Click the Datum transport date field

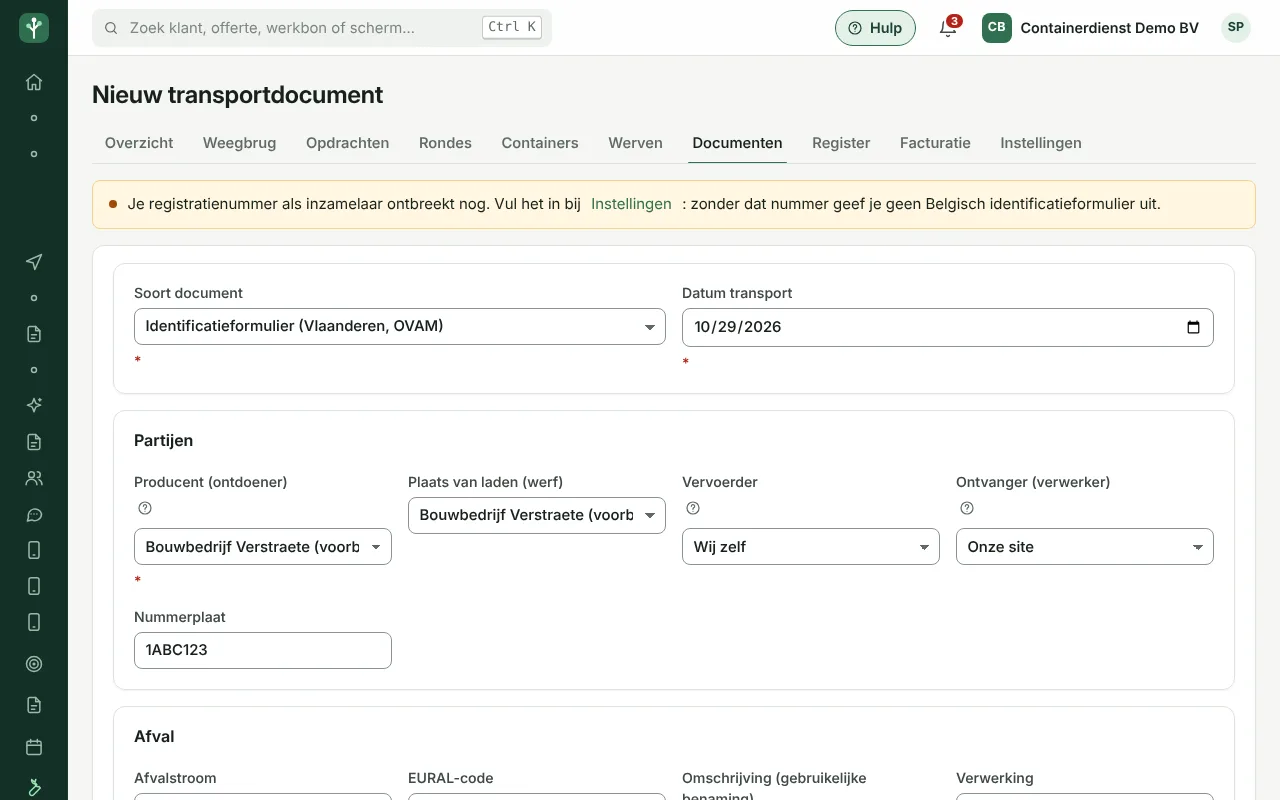pos(948,327)
